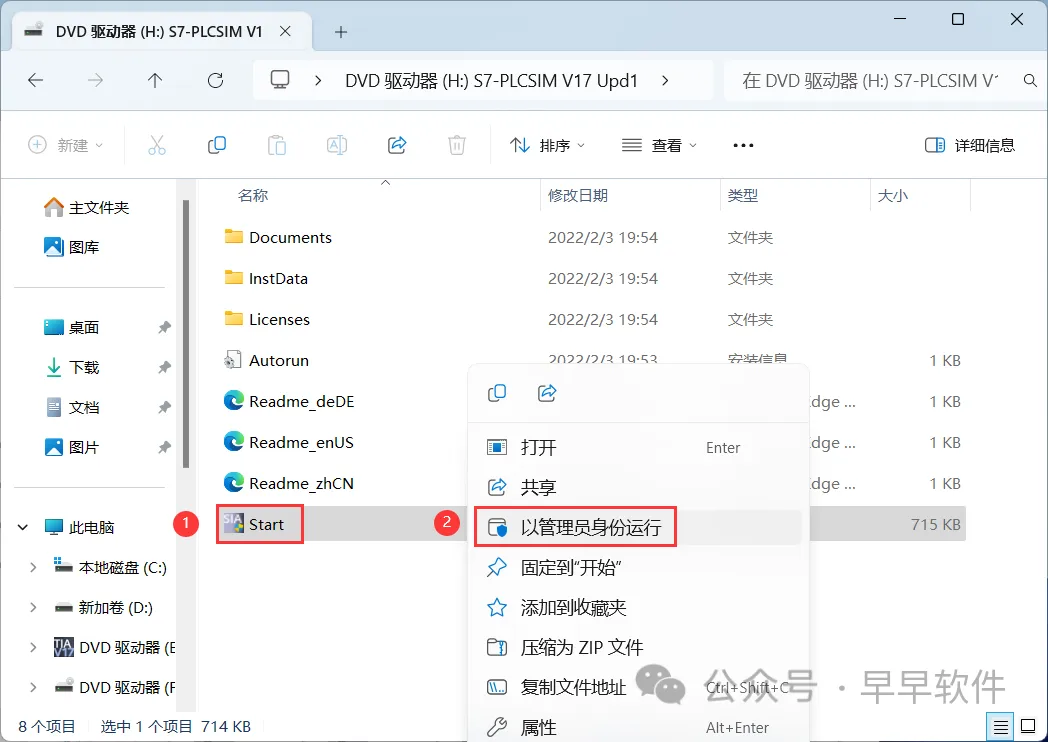The image size is (1048, 742).
Task: Select the InstData folder
Action: 265,278
